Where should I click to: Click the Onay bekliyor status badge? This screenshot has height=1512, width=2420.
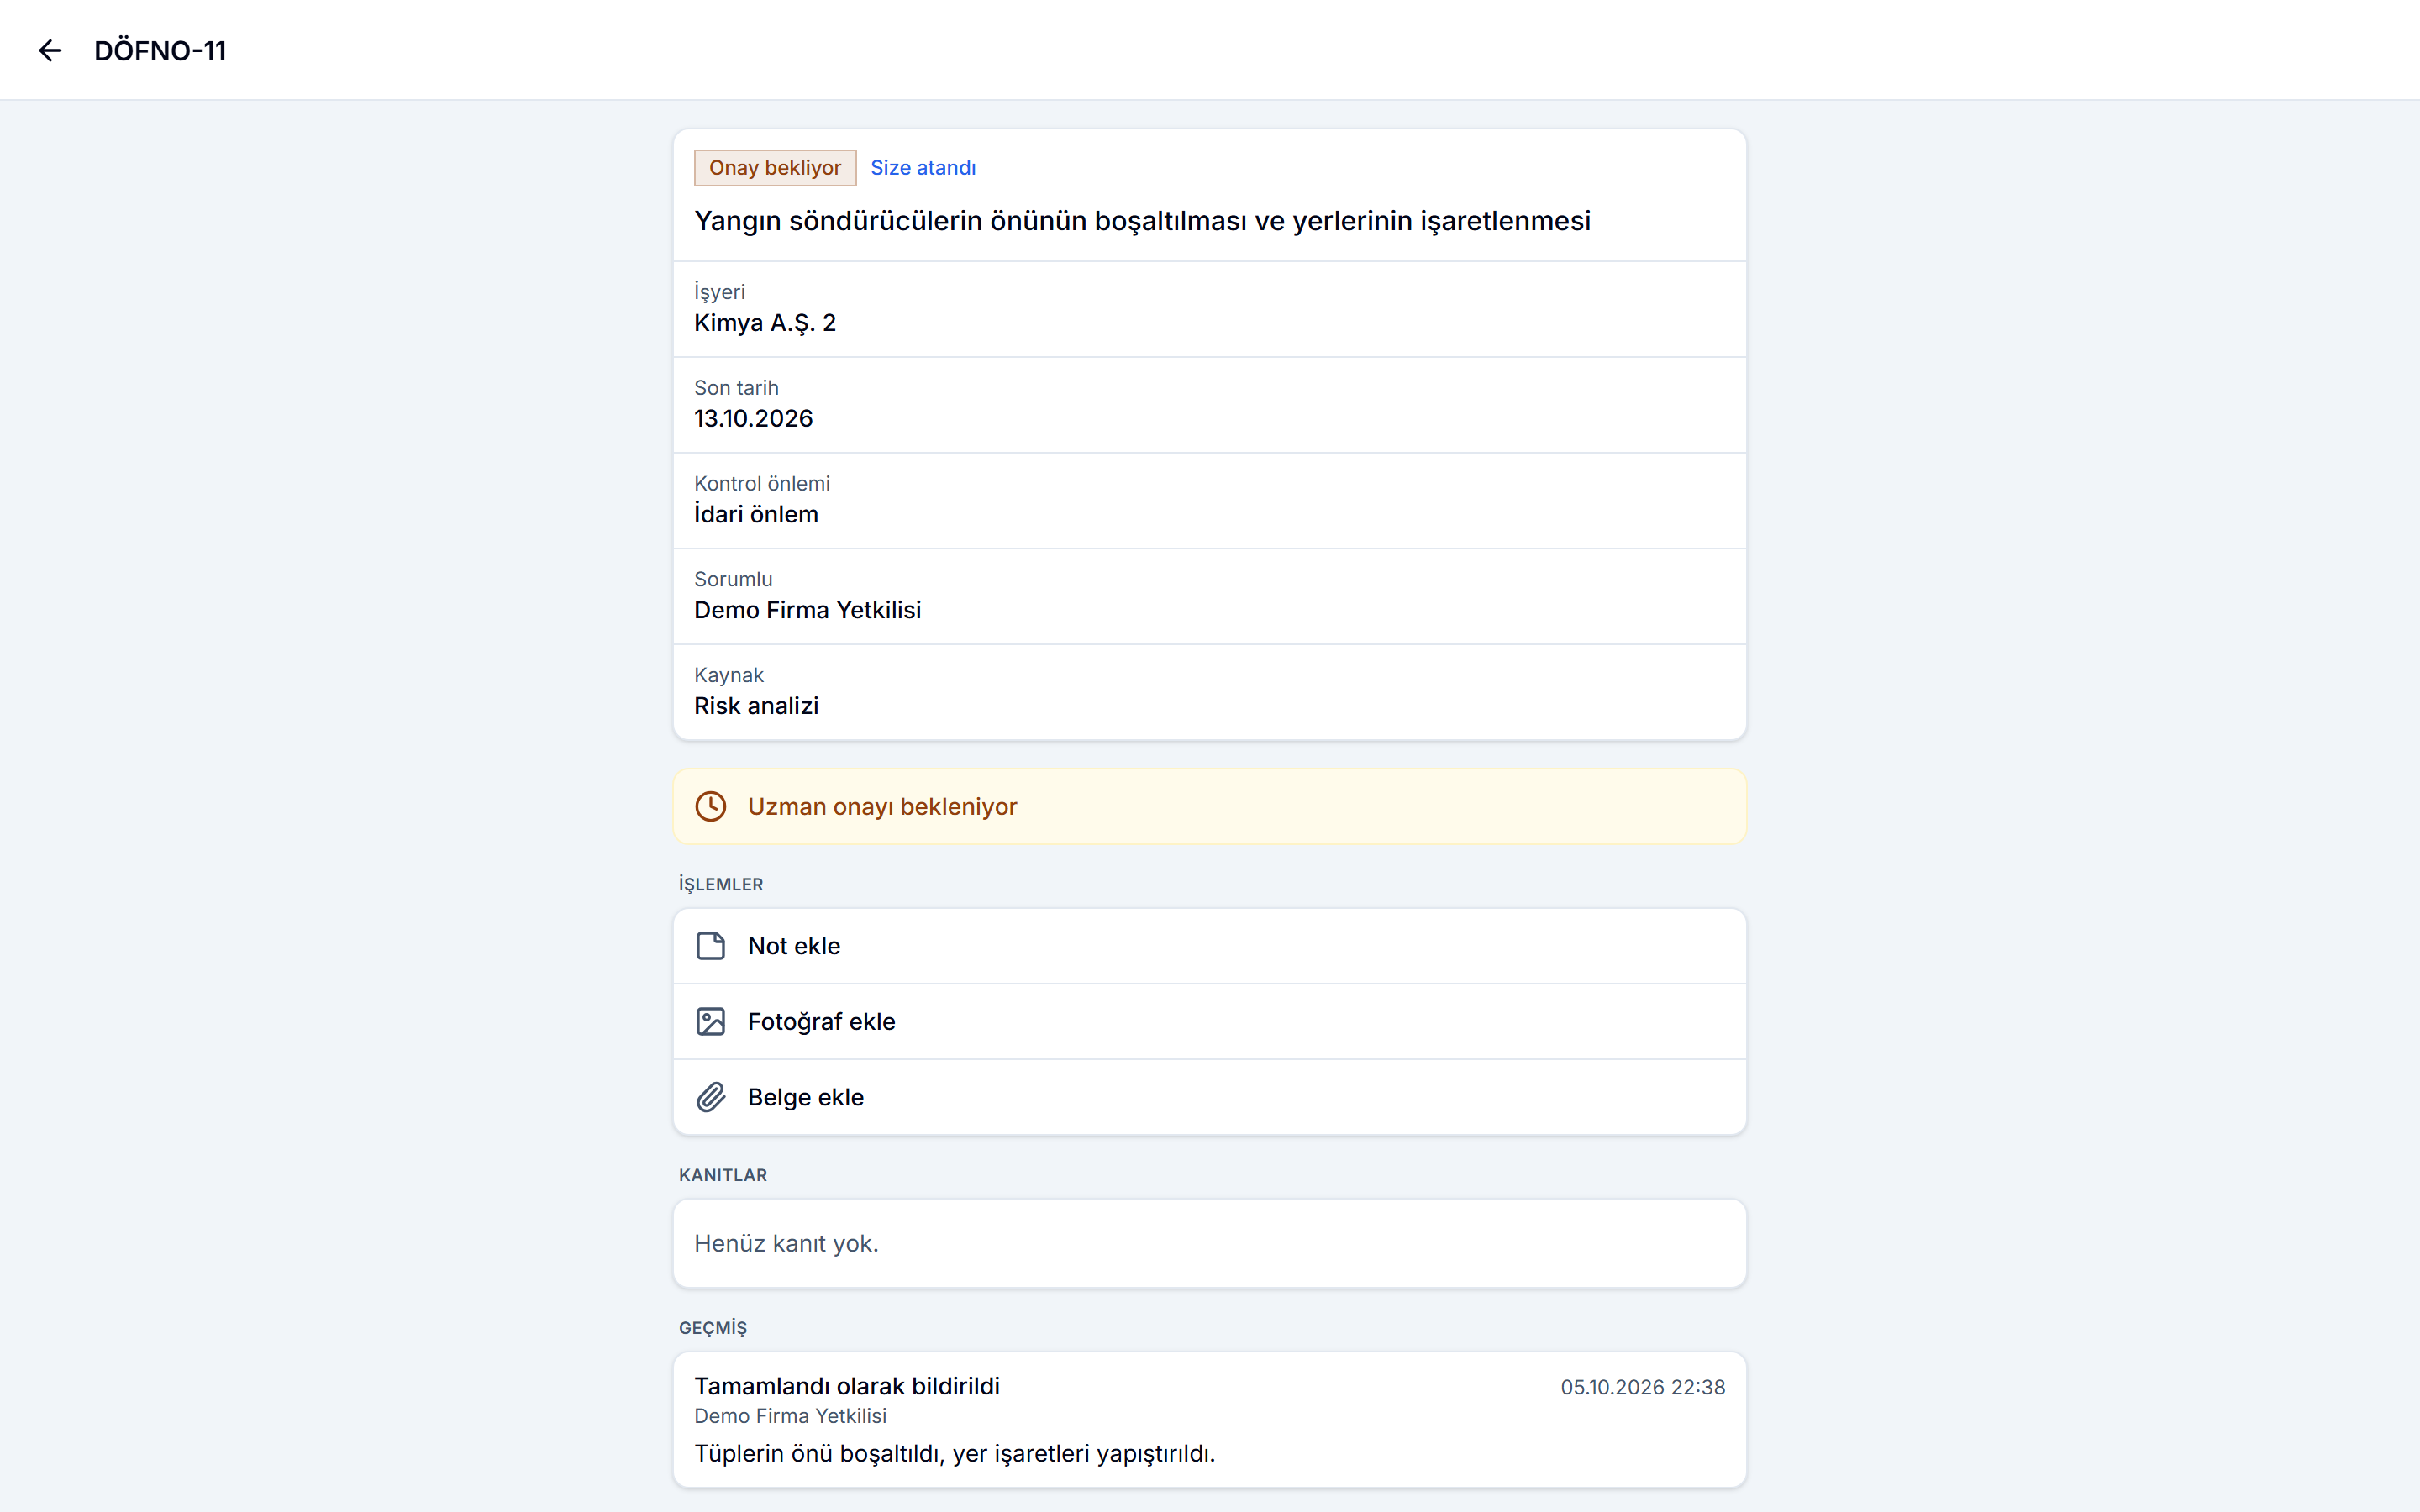pos(775,168)
